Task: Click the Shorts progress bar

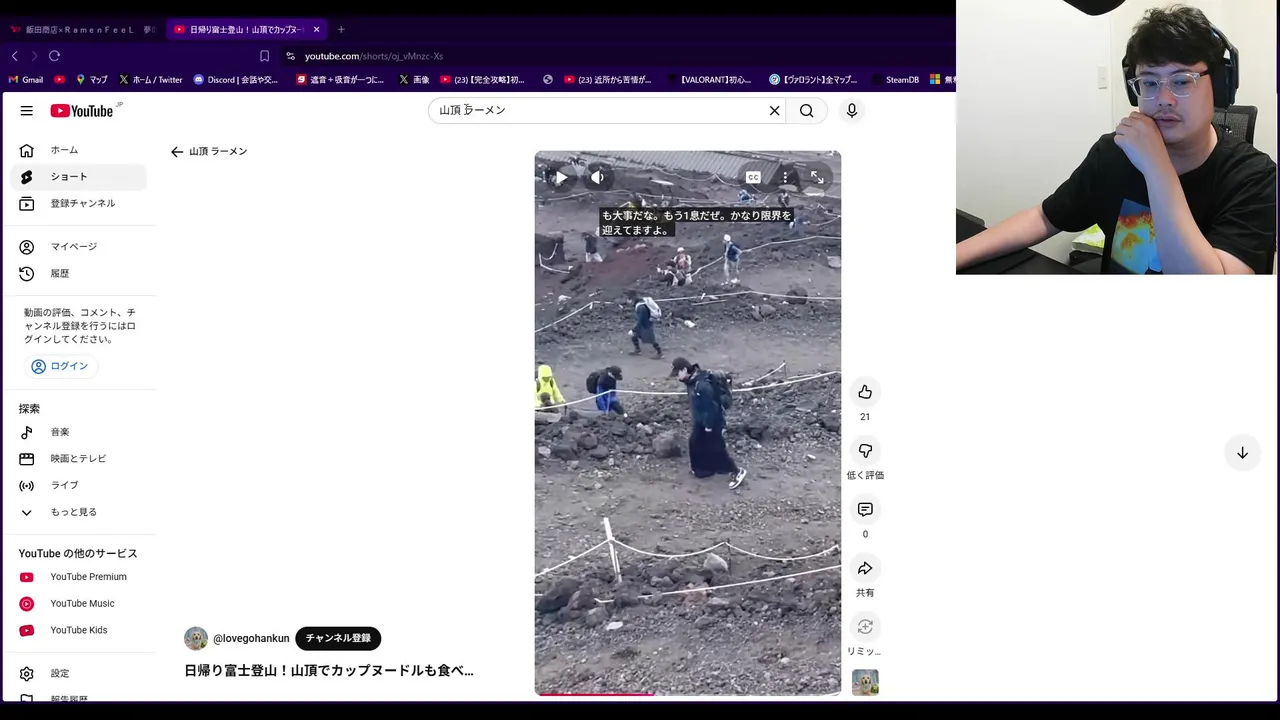Action: click(x=688, y=693)
